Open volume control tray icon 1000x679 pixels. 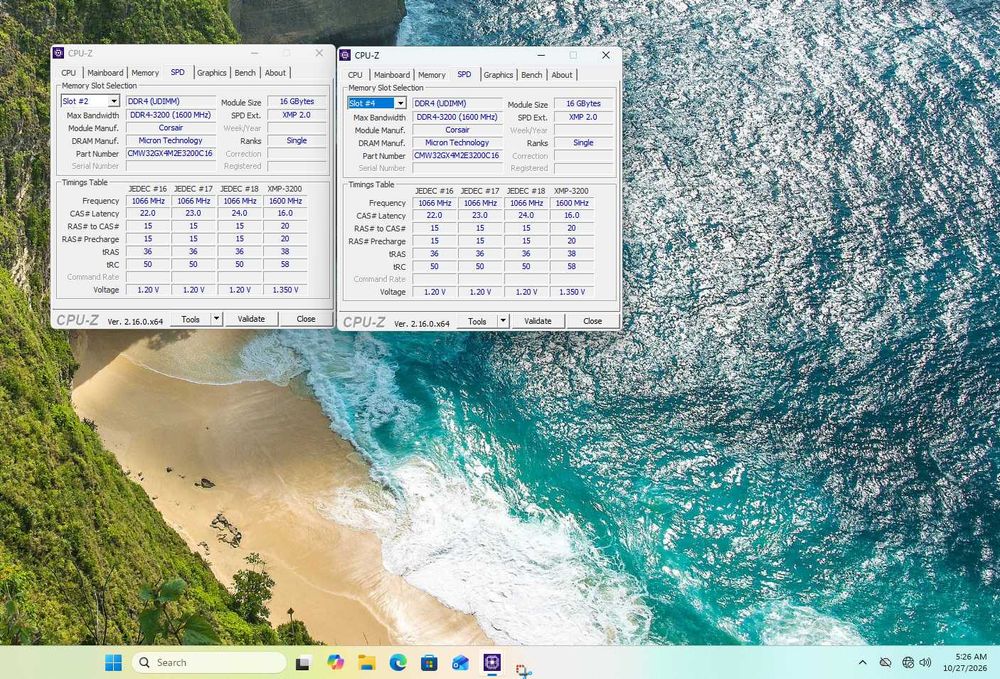[x=925, y=662]
